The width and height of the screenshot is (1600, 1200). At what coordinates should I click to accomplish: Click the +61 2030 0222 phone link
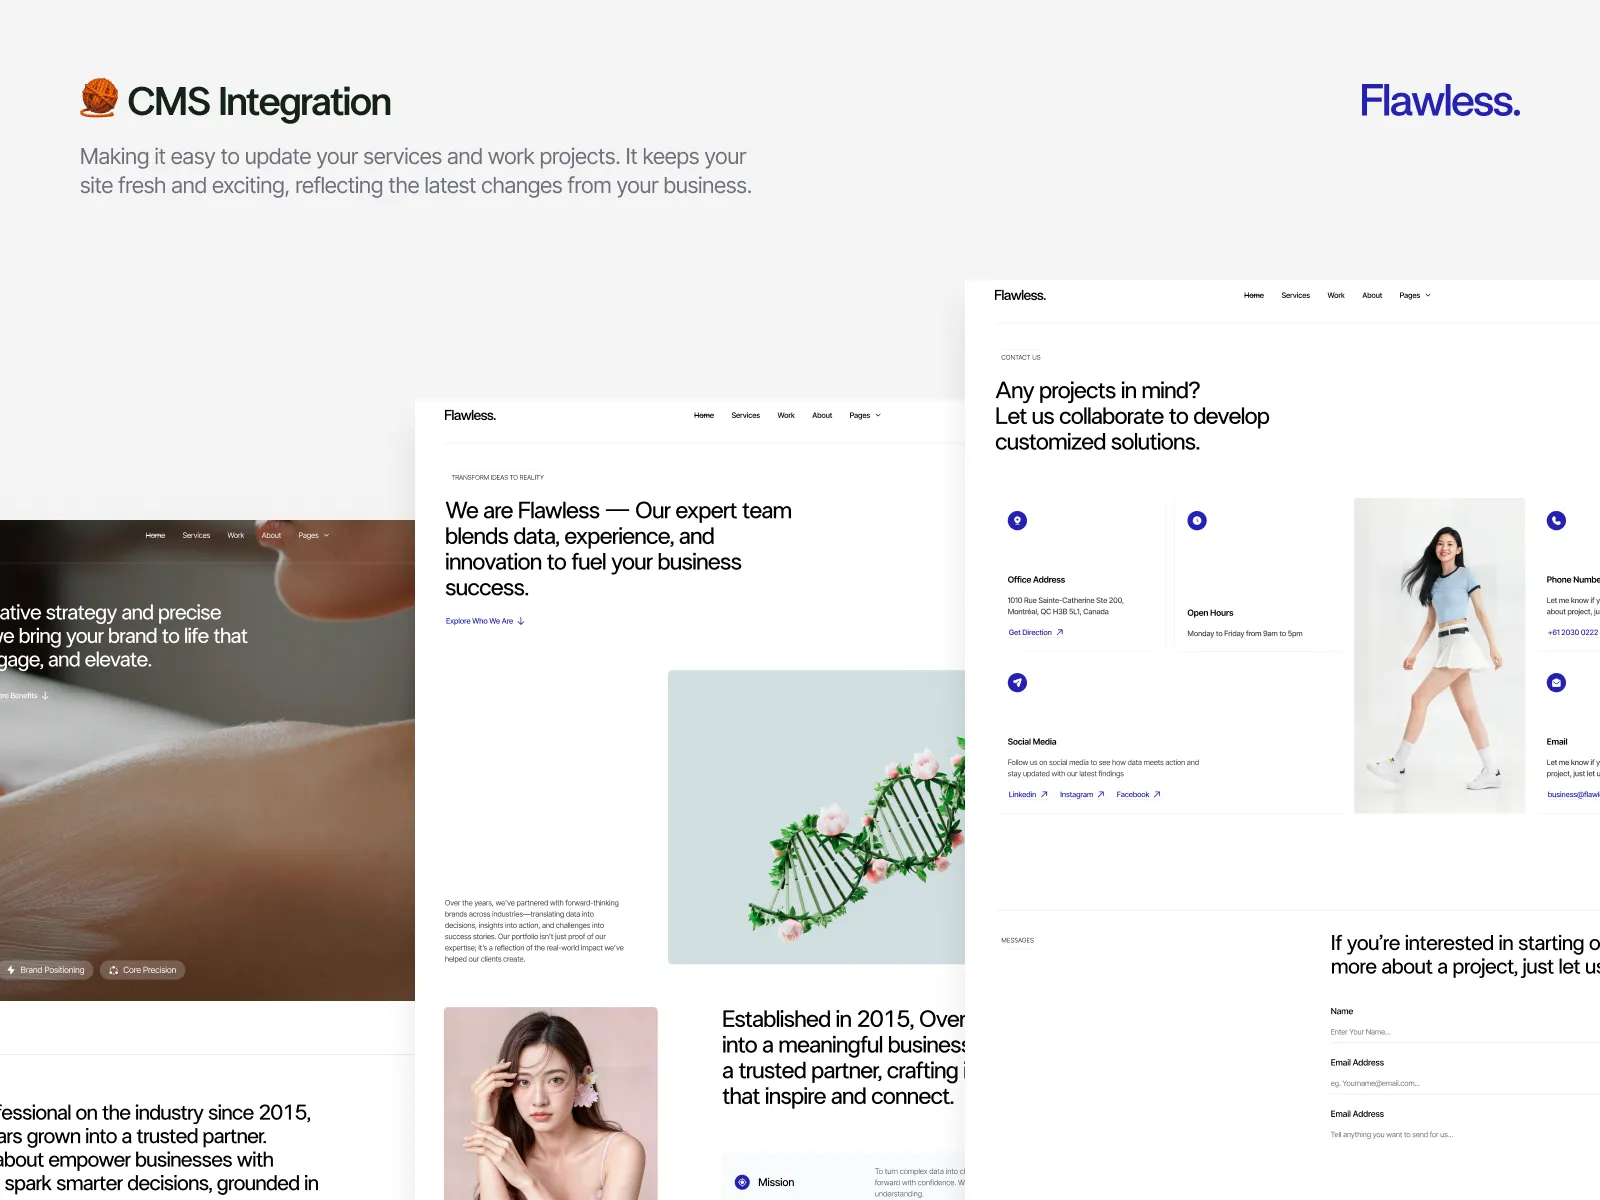click(x=1573, y=632)
